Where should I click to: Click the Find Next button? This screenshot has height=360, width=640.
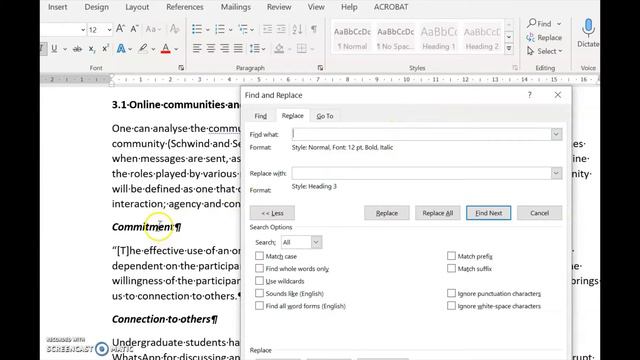coord(489,213)
